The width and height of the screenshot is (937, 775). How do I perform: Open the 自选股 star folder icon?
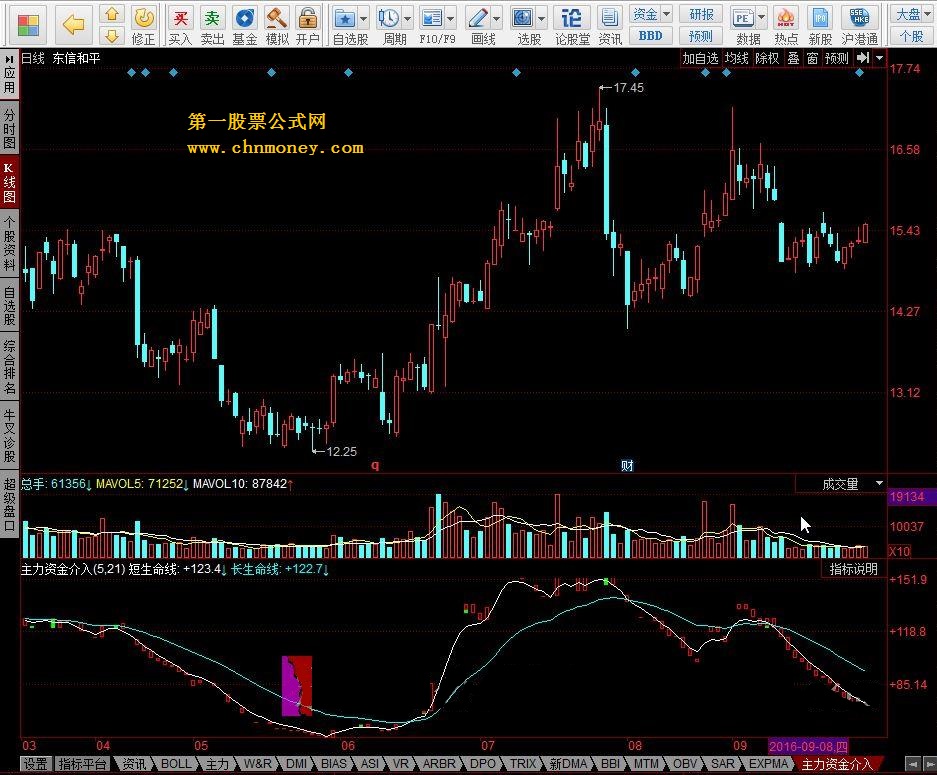(x=345, y=18)
